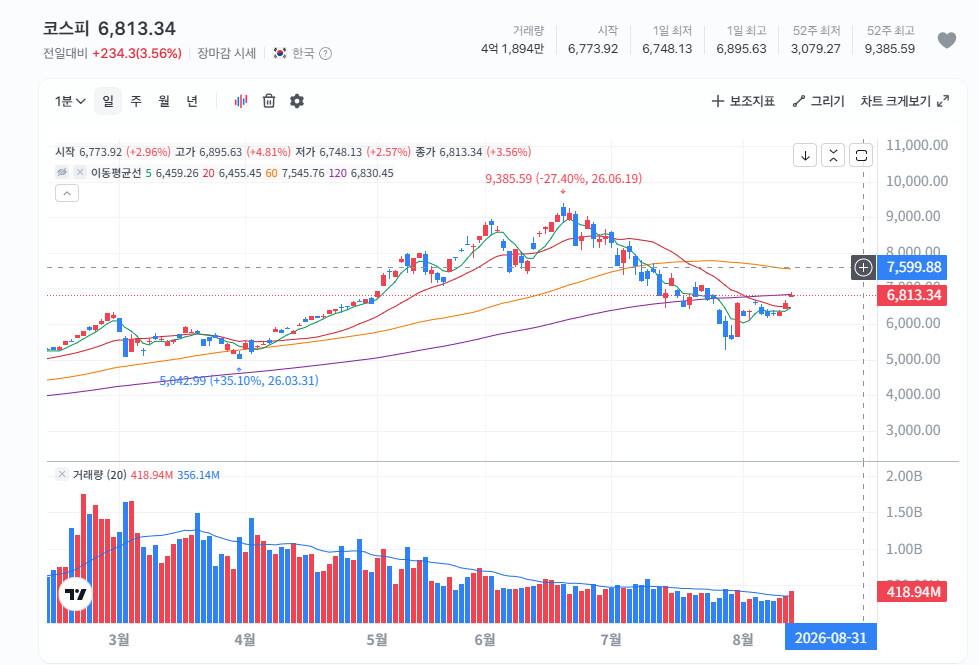Click the 1일 최고 value 6,895.63
This screenshot has height=665, width=979.
(741, 49)
